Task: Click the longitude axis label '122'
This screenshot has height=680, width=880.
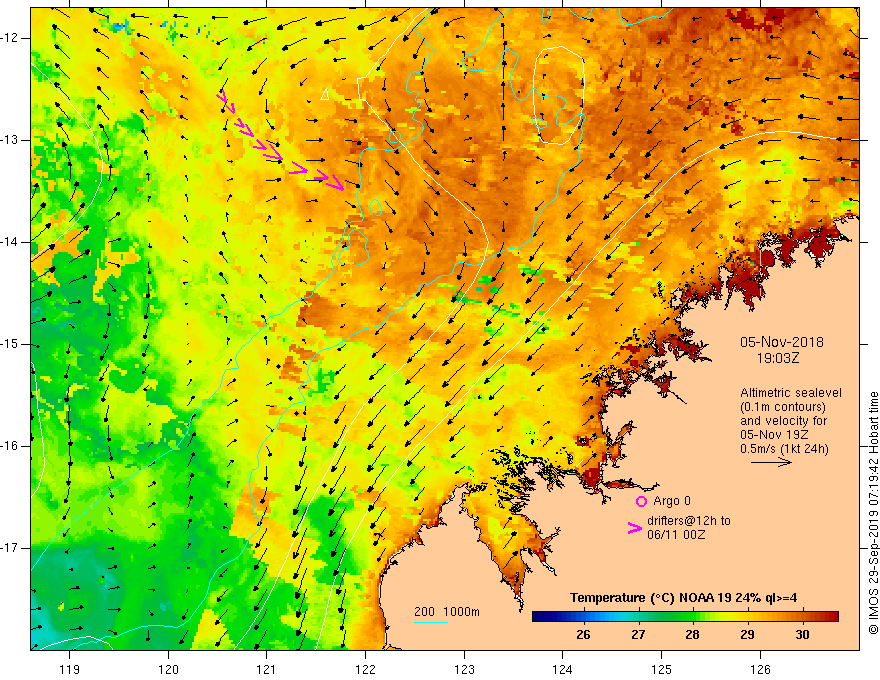Action: tap(365, 669)
